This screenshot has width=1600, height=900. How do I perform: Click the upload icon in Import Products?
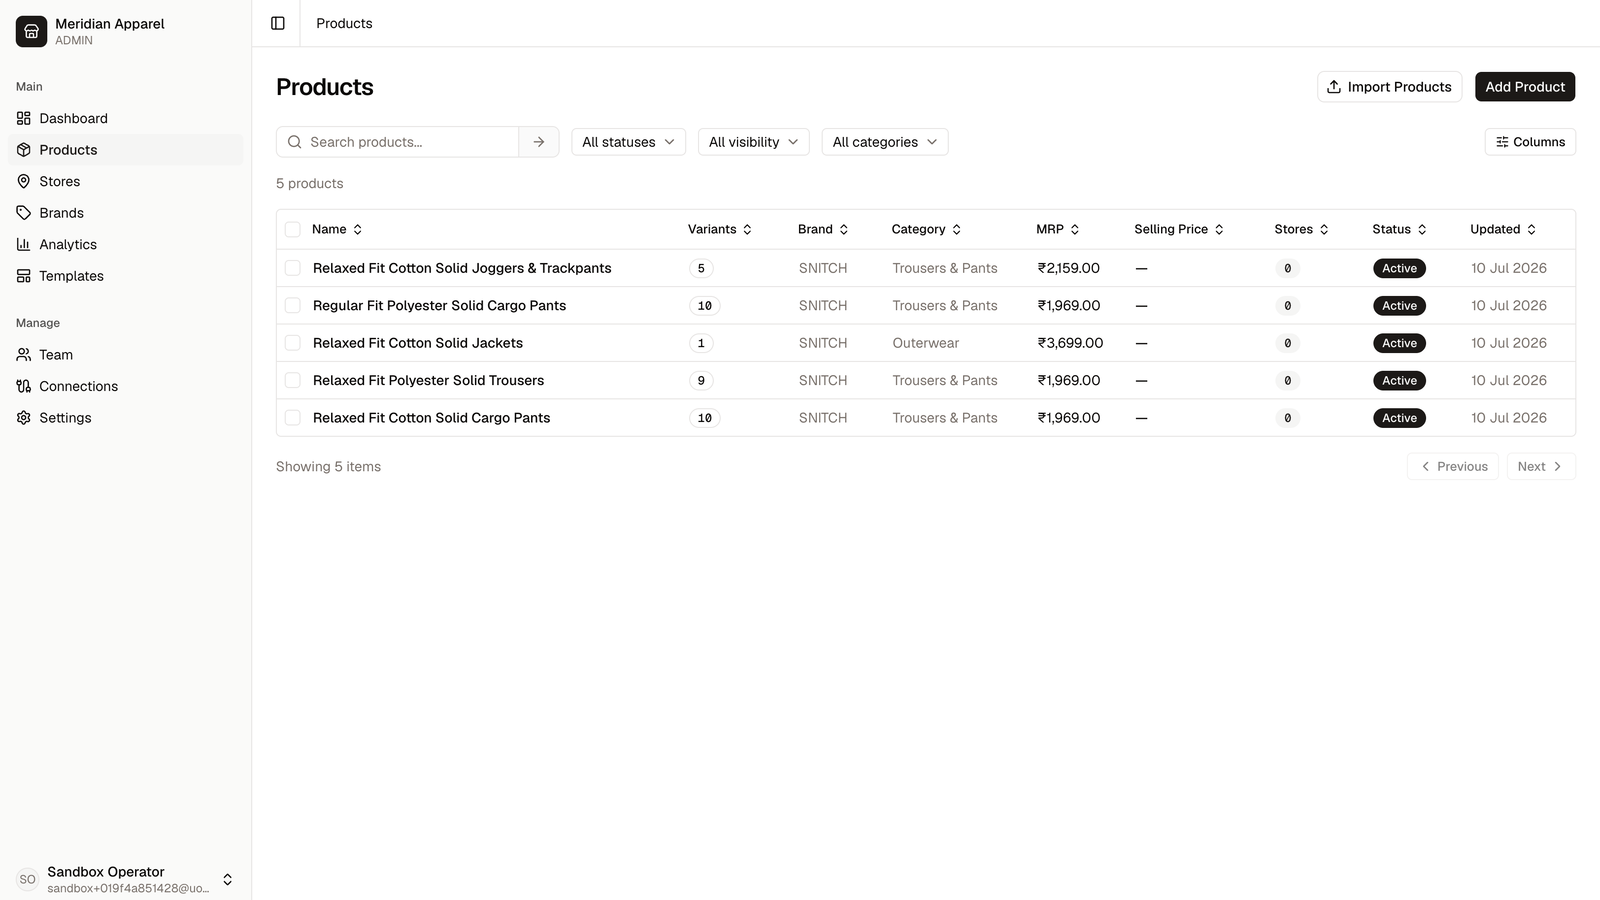coord(1334,87)
